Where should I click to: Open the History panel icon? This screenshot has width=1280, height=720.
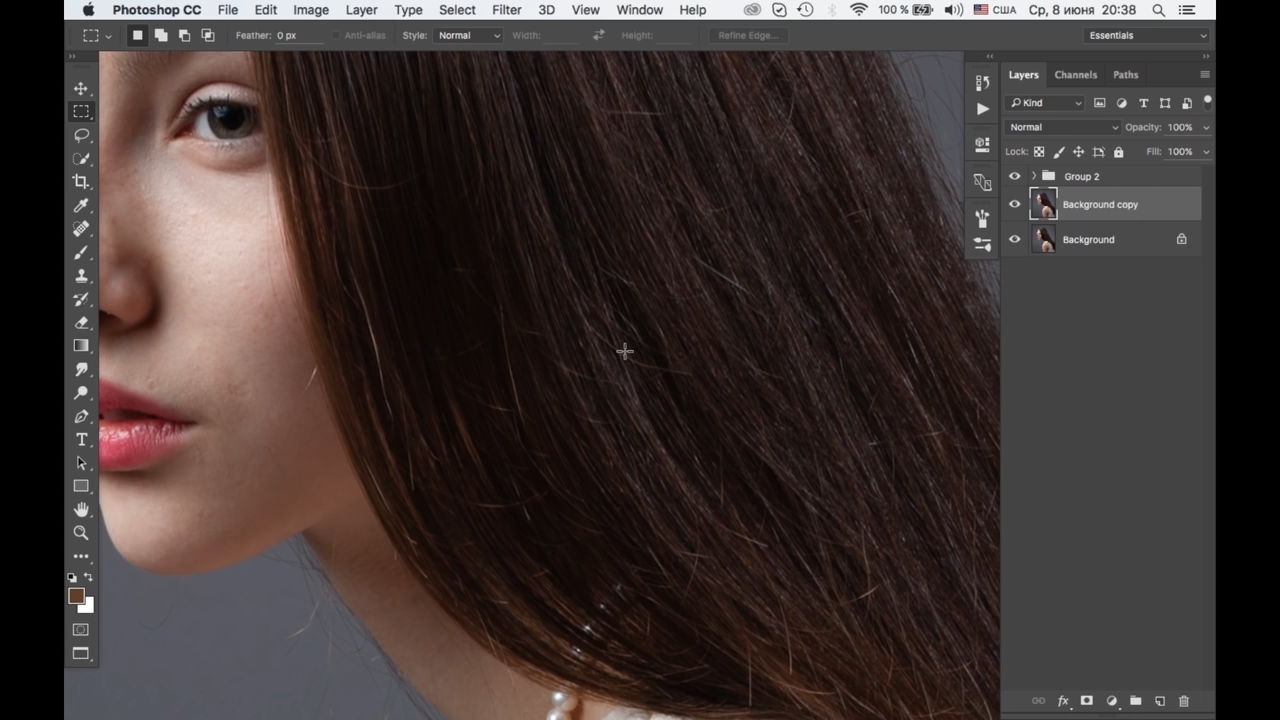(x=982, y=84)
